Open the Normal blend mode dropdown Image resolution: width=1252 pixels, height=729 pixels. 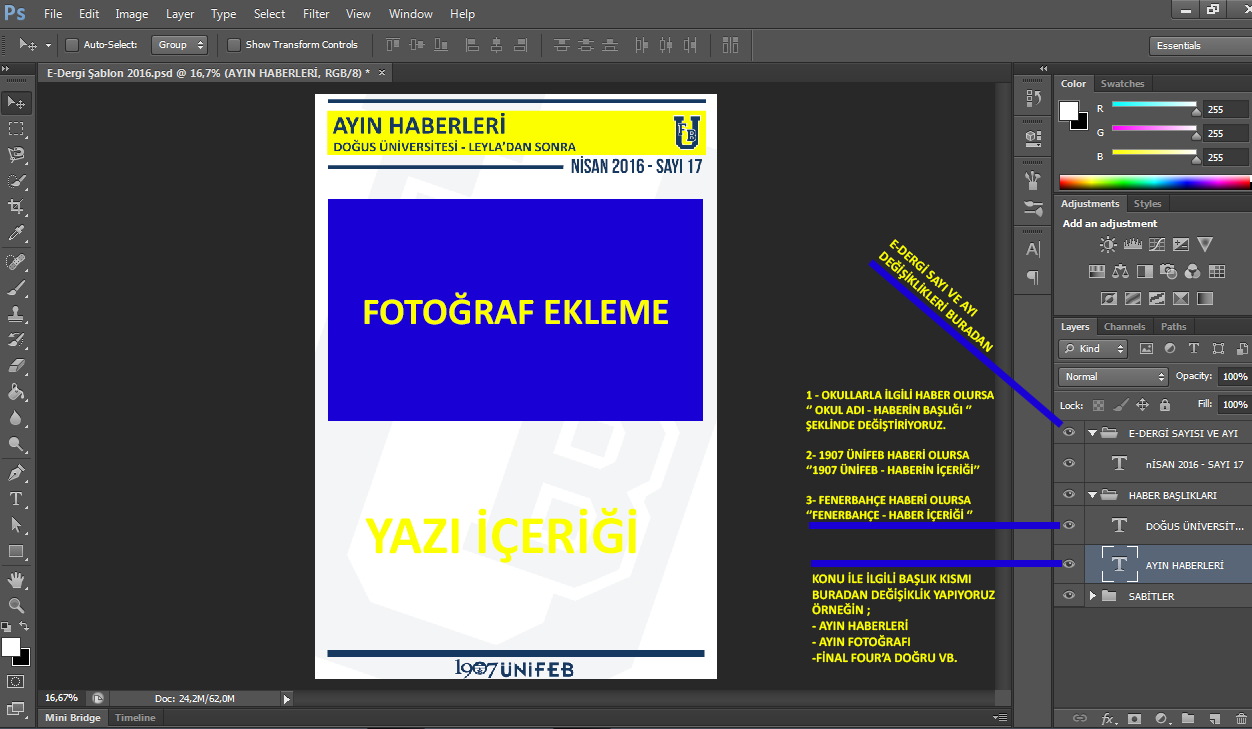[x=1113, y=377]
